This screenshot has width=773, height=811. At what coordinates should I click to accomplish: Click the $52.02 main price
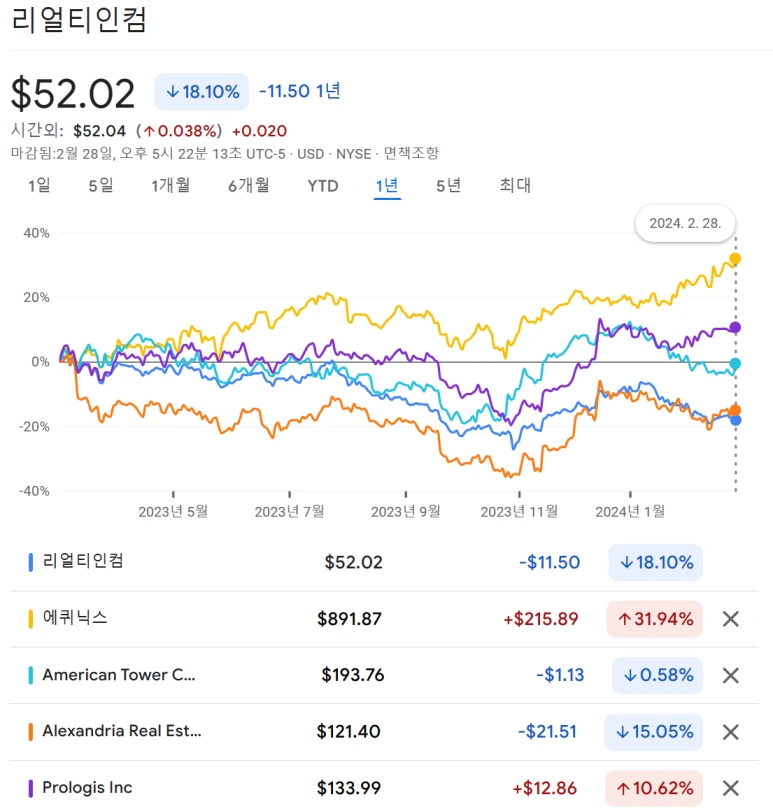tap(72, 94)
